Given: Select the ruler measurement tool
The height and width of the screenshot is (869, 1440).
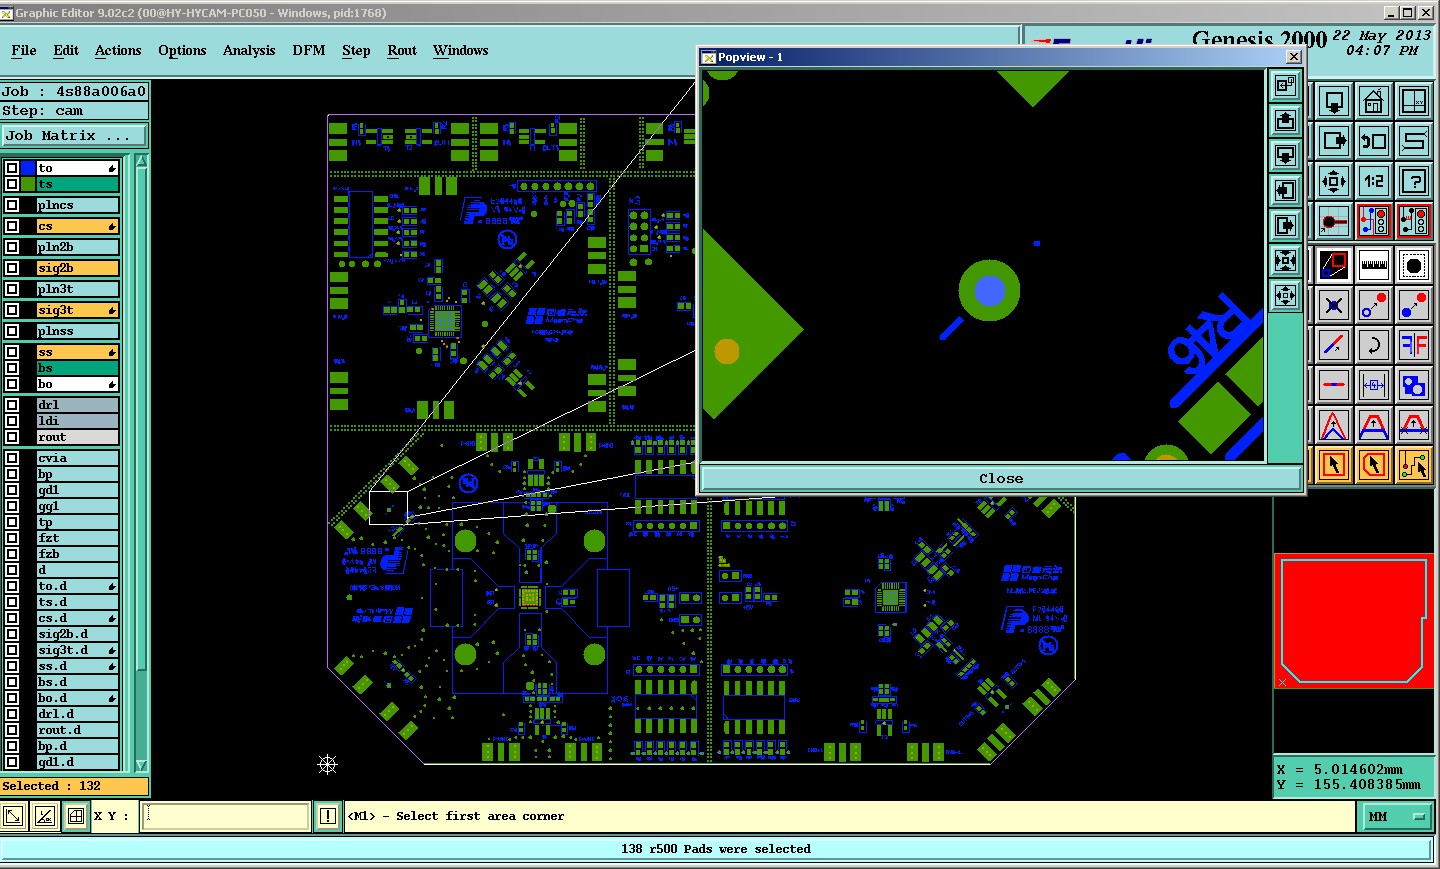Looking at the screenshot, I should pos(1374,265).
